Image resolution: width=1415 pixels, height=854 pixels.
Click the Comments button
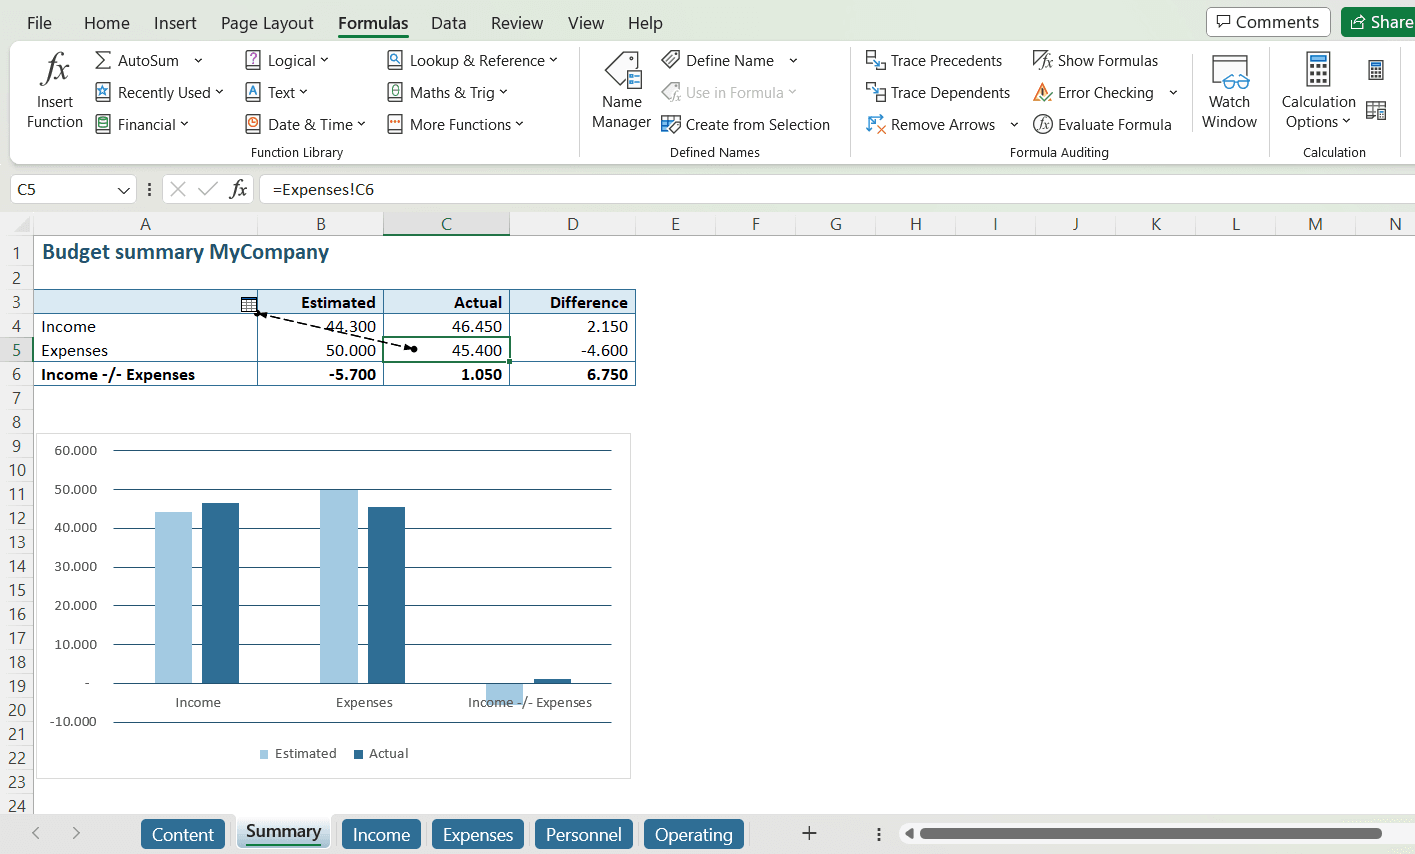[1267, 22]
